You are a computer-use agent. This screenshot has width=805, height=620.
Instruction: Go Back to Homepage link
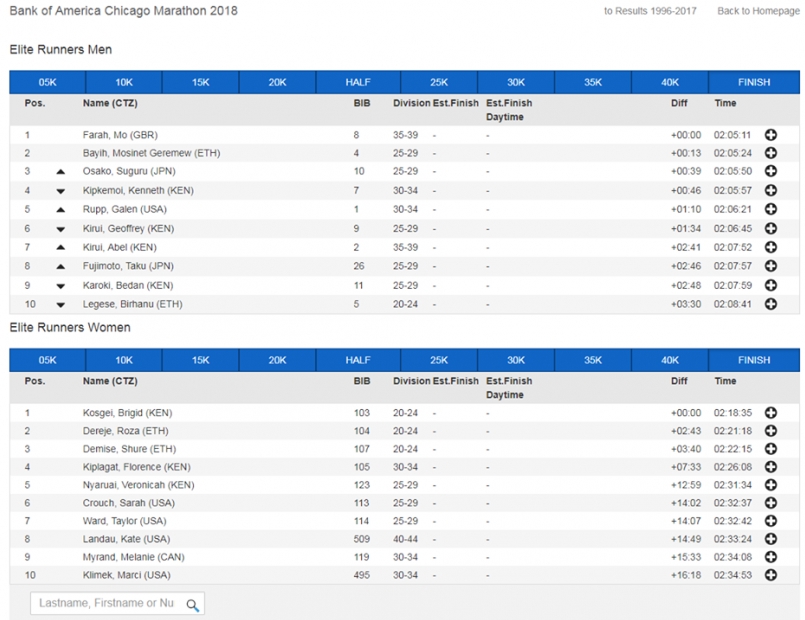click(758, 11)
